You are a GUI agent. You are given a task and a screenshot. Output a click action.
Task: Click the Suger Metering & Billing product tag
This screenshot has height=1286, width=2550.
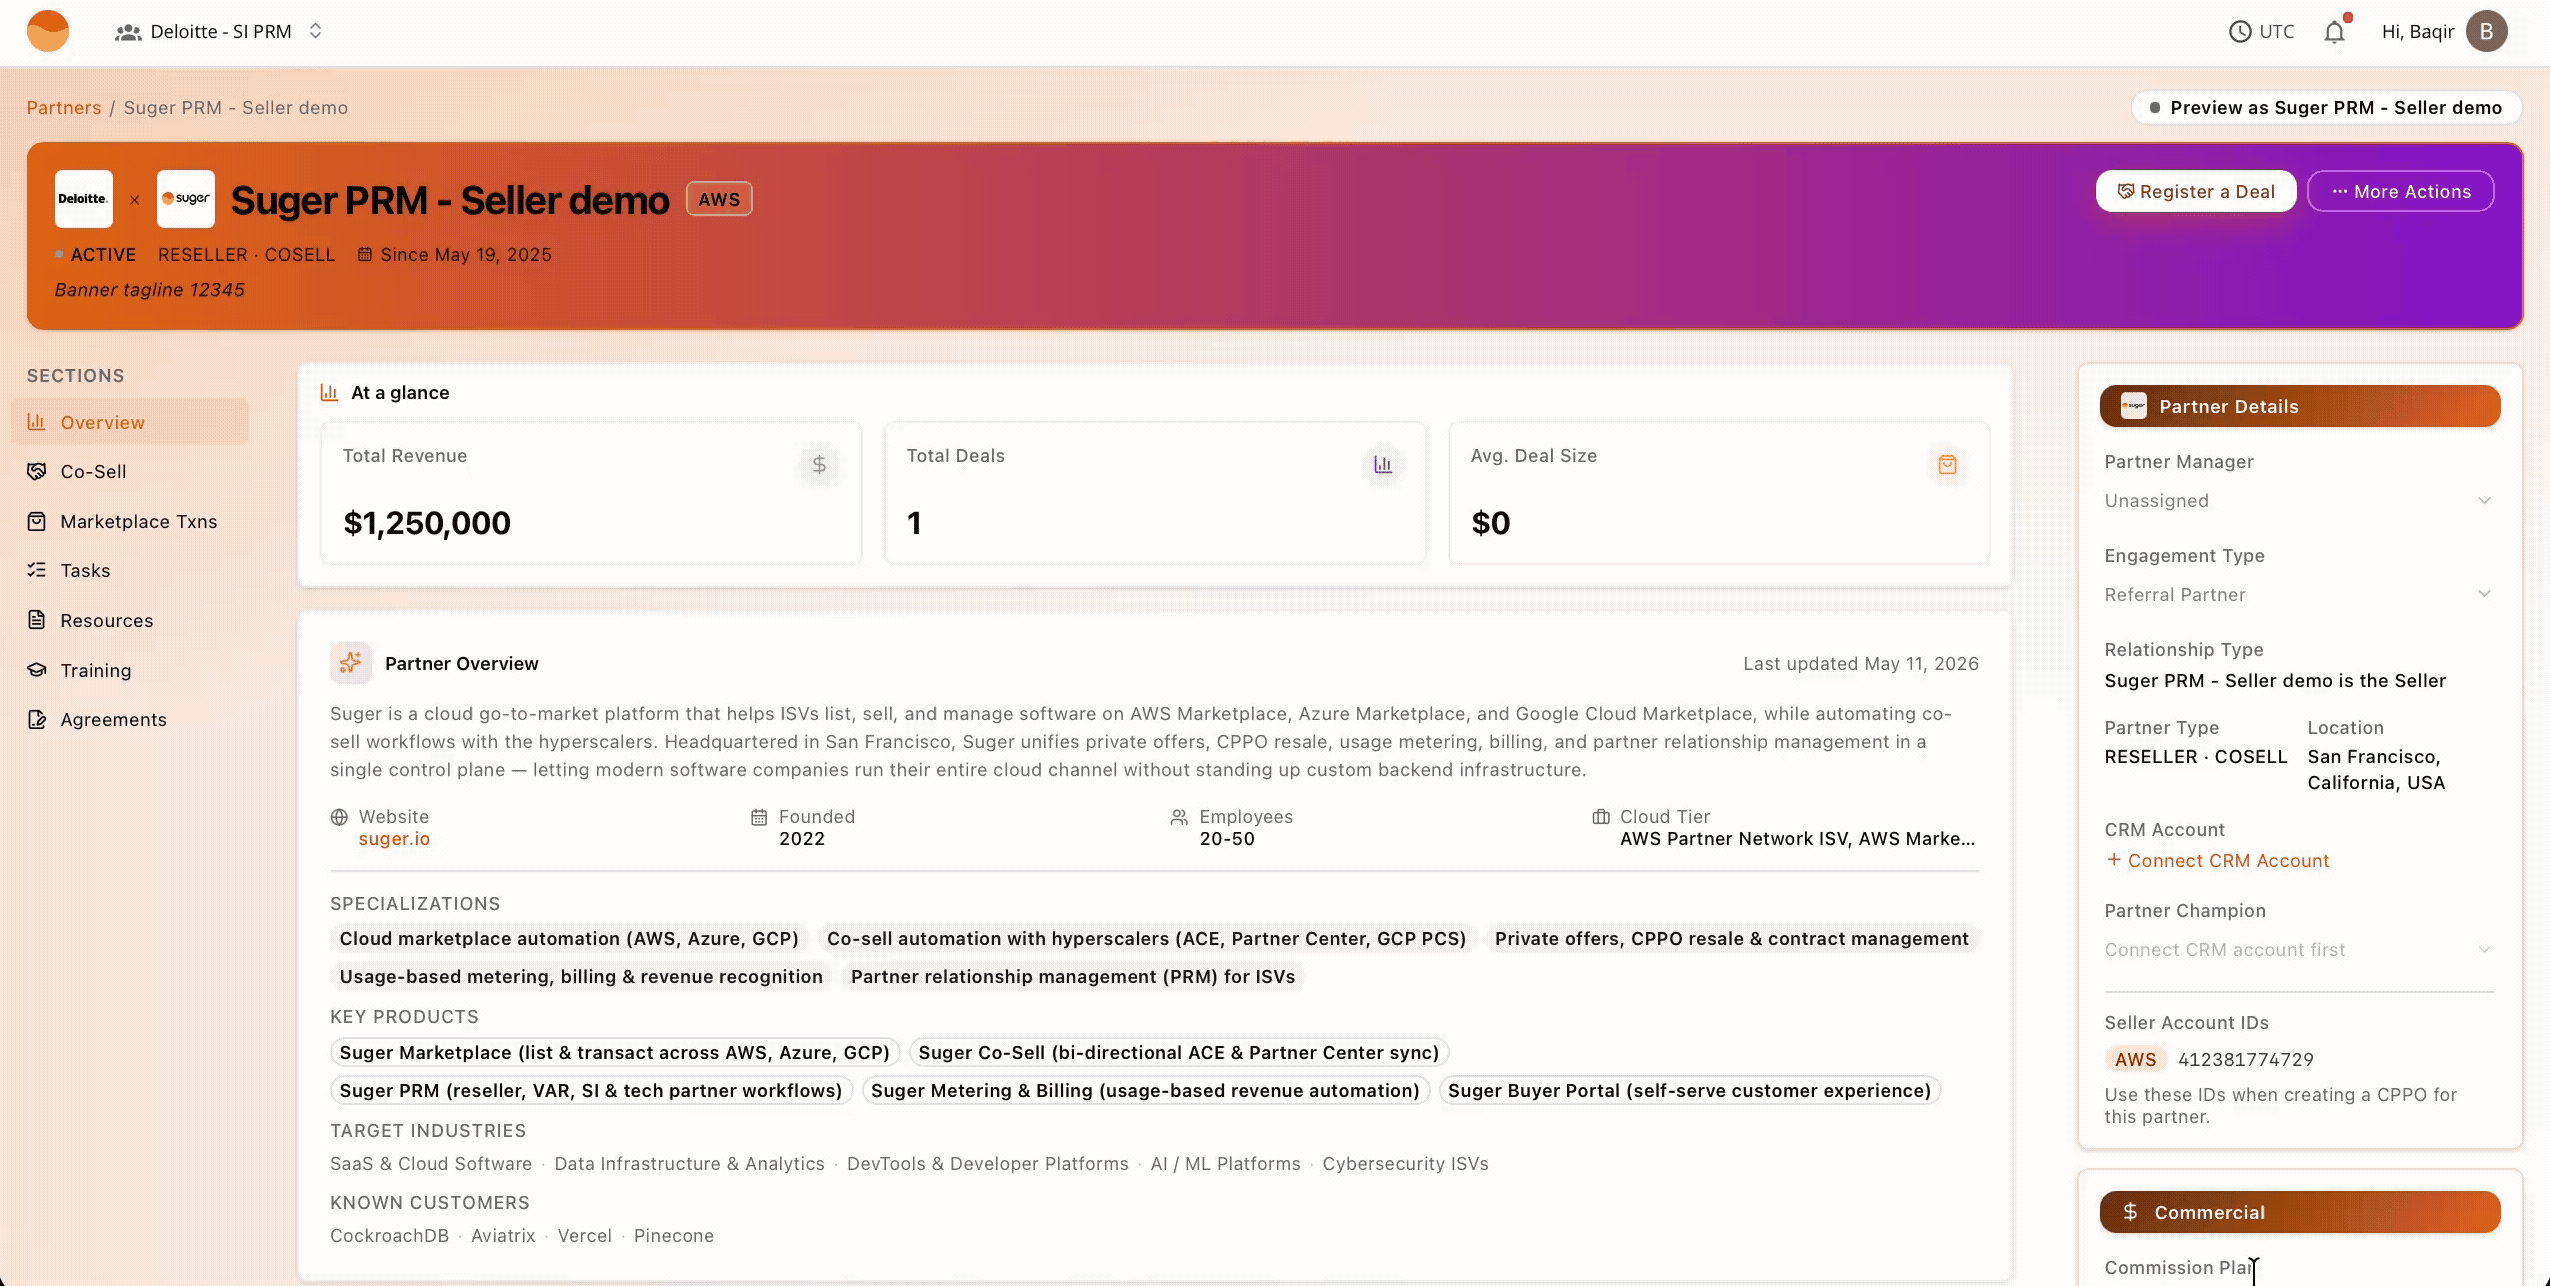(1145, 1091)
